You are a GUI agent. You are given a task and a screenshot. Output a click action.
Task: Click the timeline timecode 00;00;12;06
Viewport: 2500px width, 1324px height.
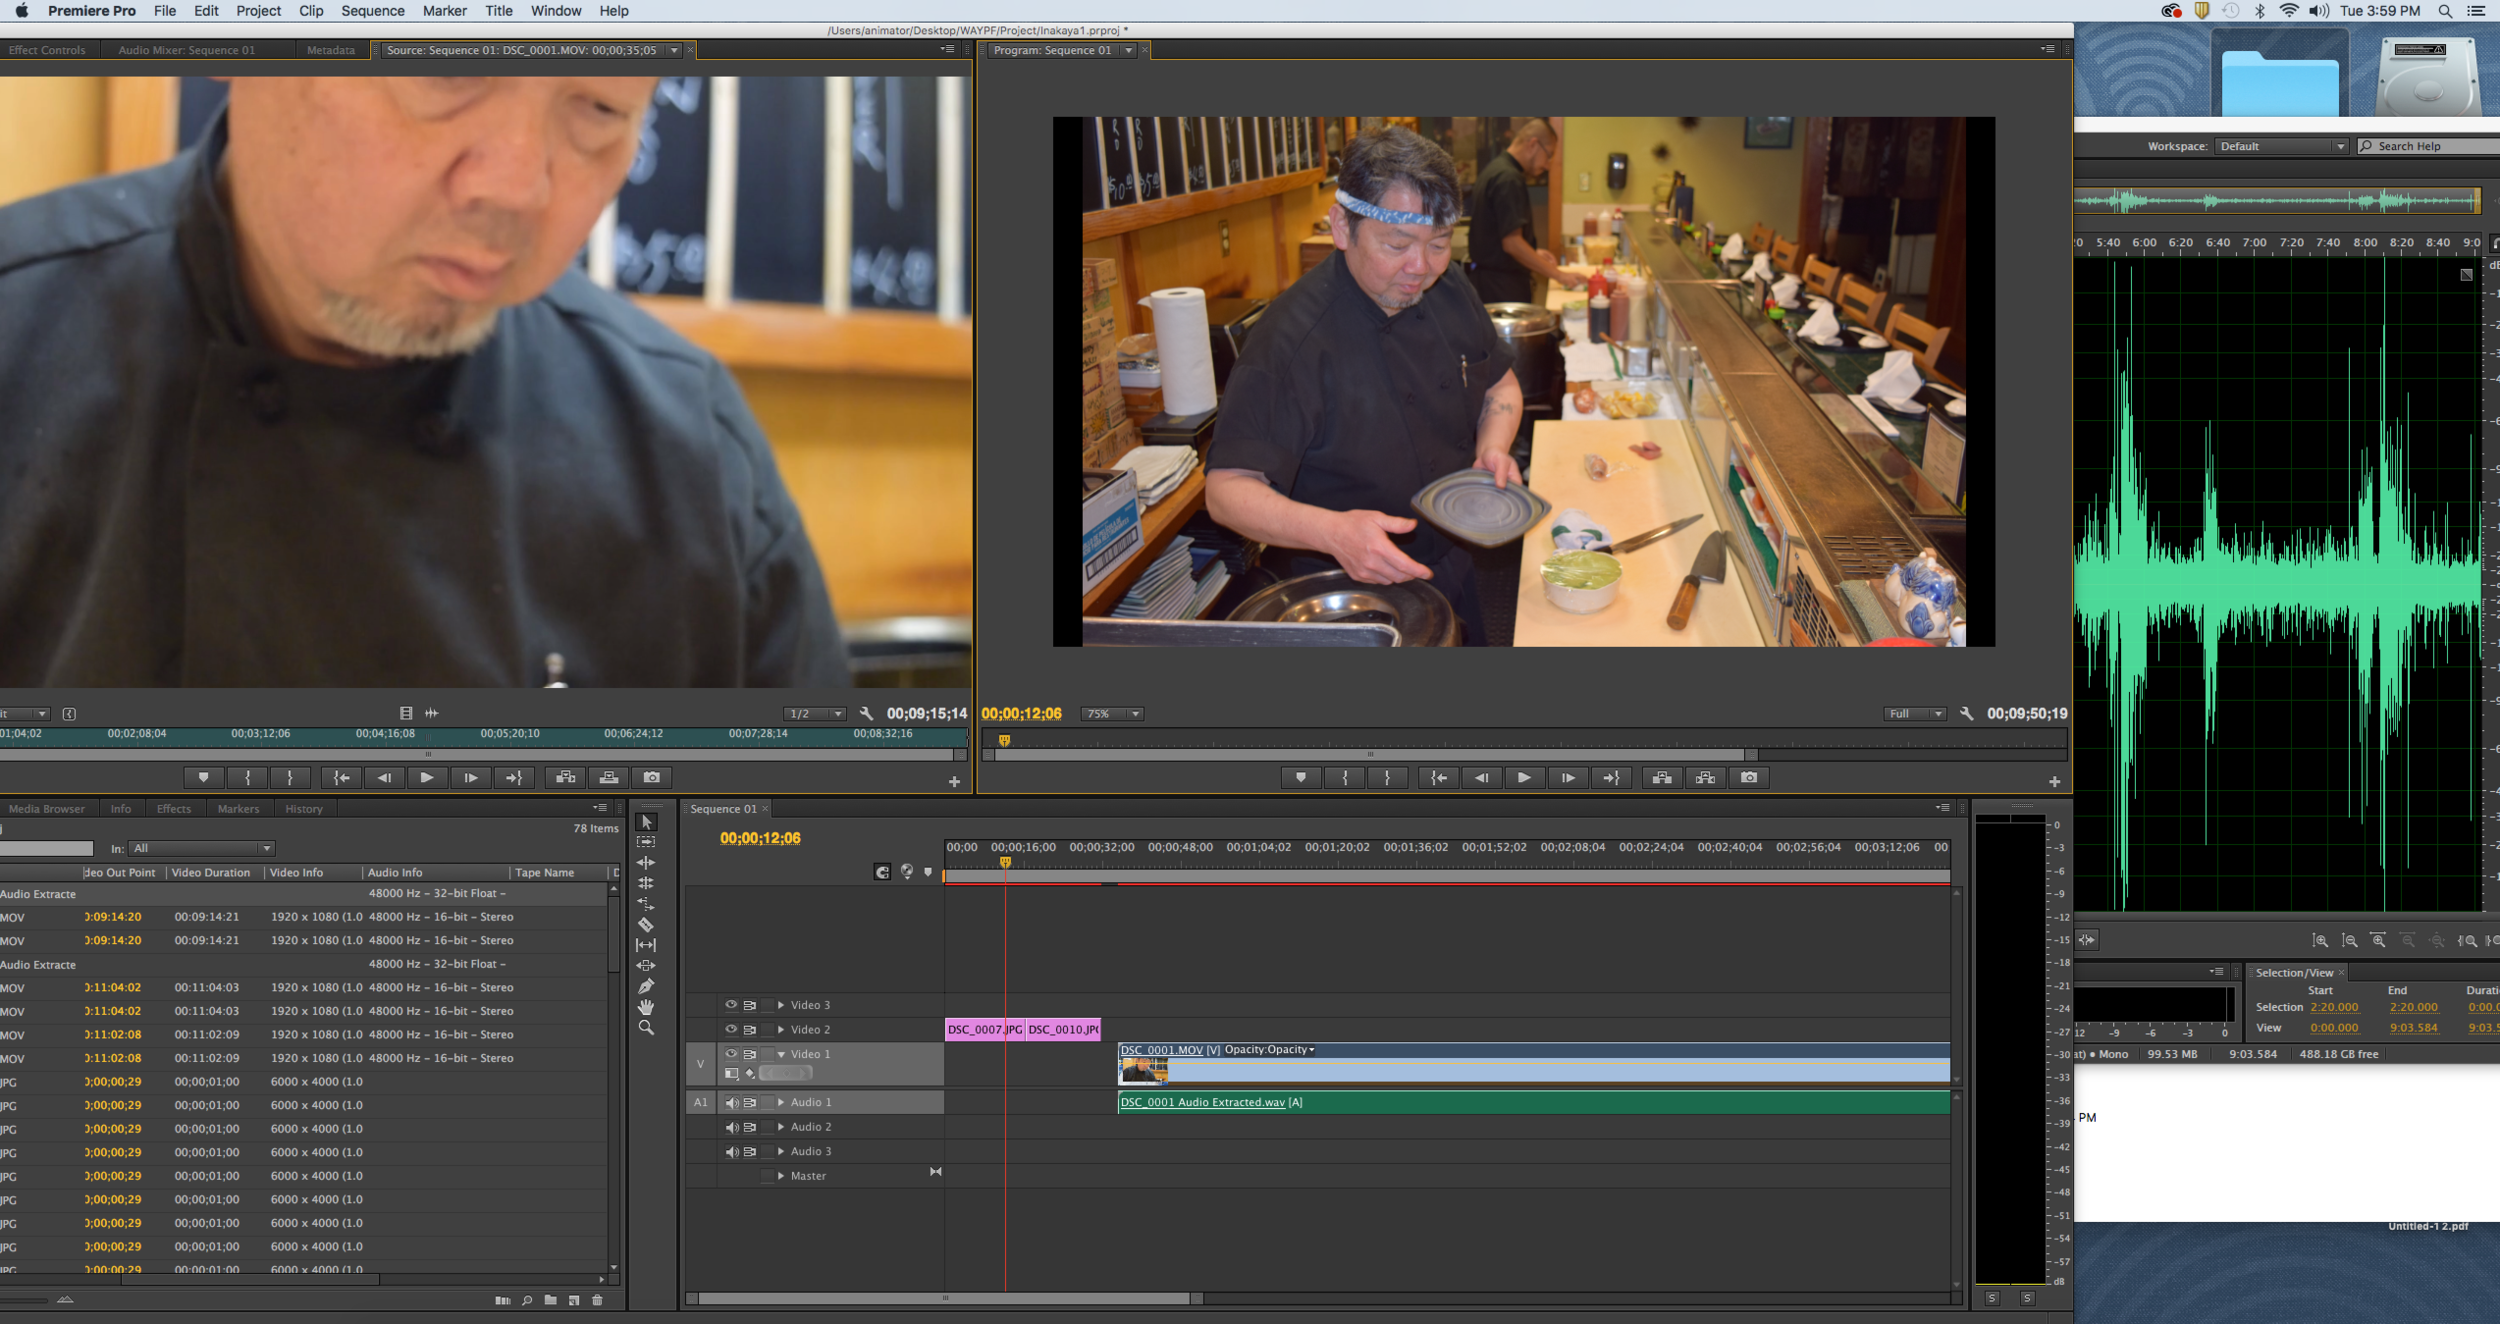[760, 838]
